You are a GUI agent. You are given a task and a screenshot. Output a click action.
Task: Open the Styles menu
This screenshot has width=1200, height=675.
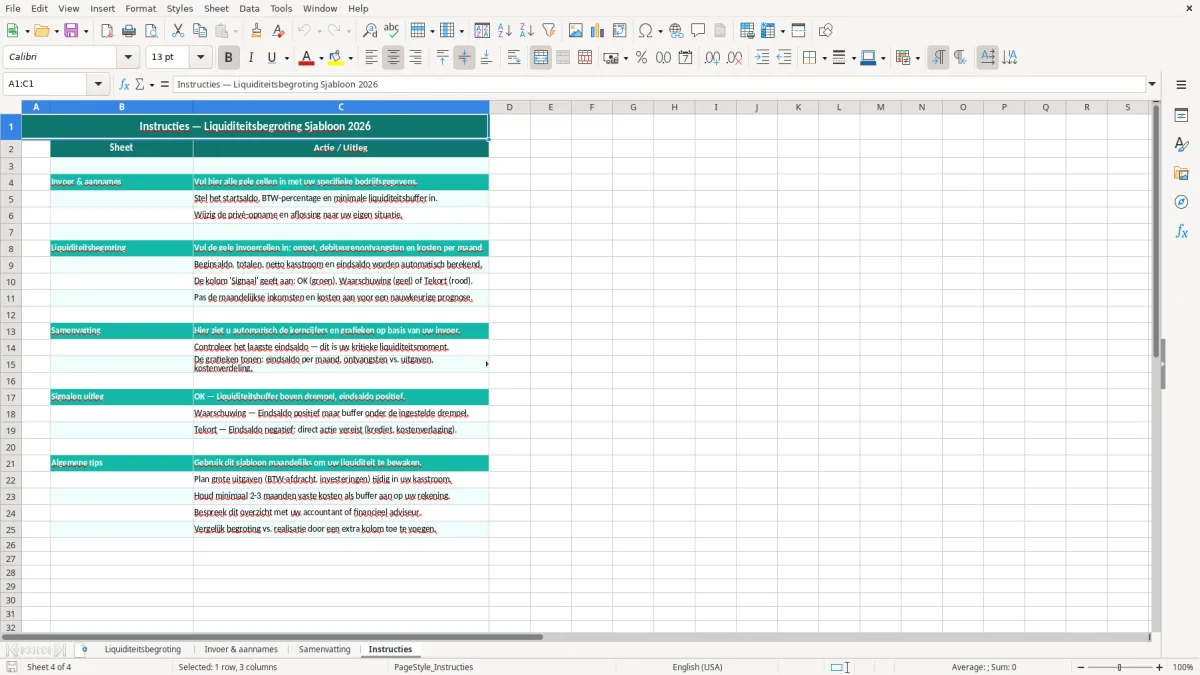pyautogui.click(x=180, y=8)
